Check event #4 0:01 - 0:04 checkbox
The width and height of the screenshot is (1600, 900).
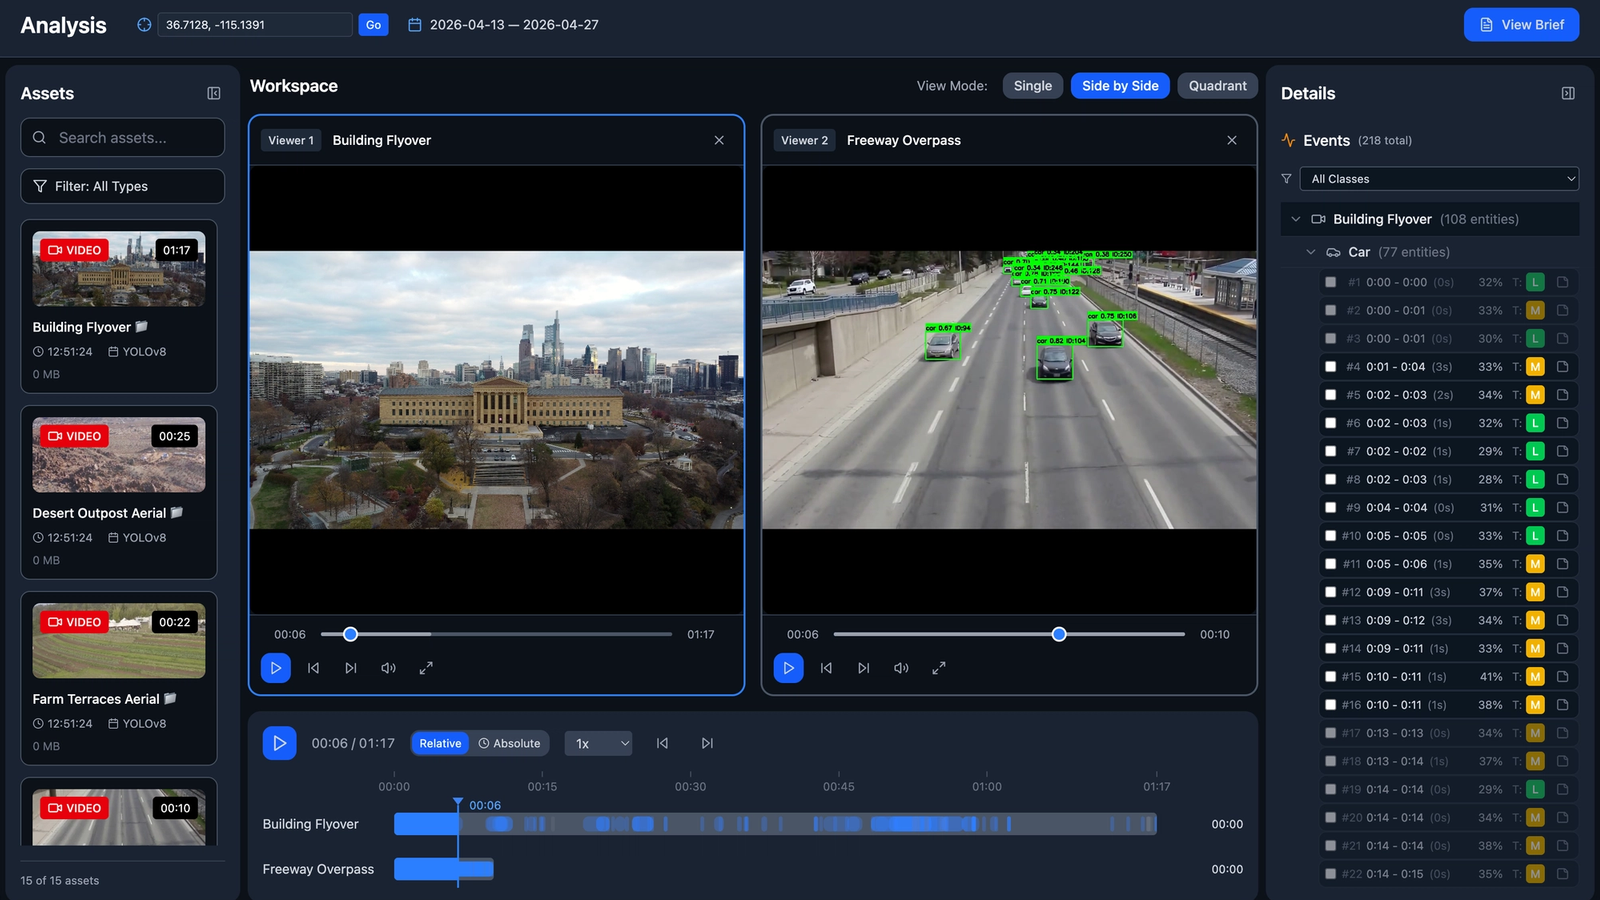pyautogui.click(x=1330, y=367)
